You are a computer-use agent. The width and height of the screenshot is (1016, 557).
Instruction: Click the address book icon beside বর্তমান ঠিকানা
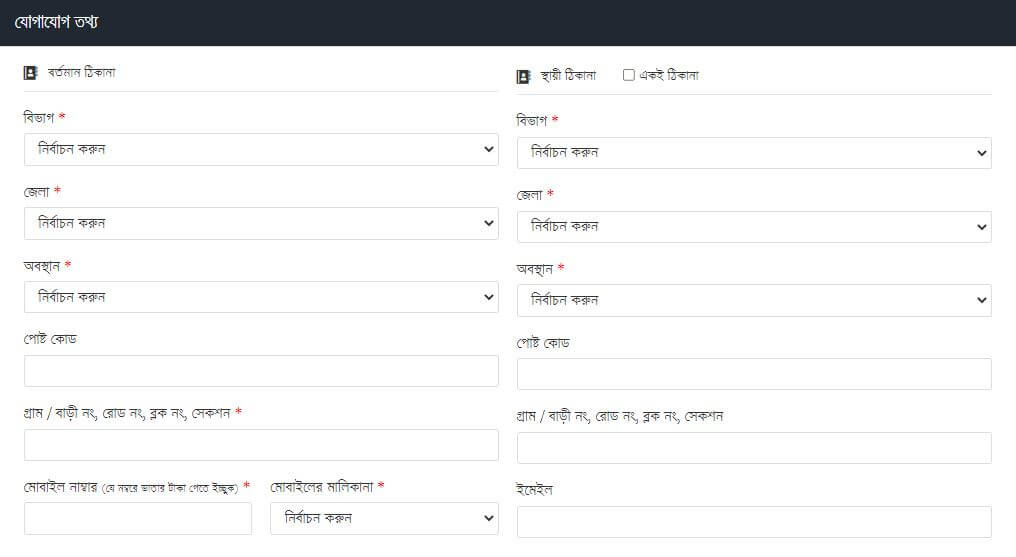coord(30,73)
